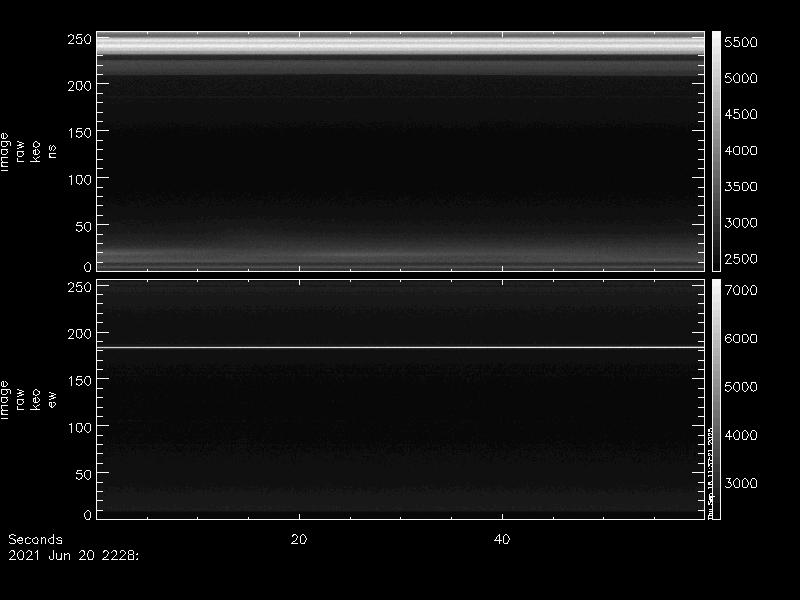The height and width of the screenshot is (600, 800).
Task: Click the lower ew keogram colorbar
Action: pos(716,398)
